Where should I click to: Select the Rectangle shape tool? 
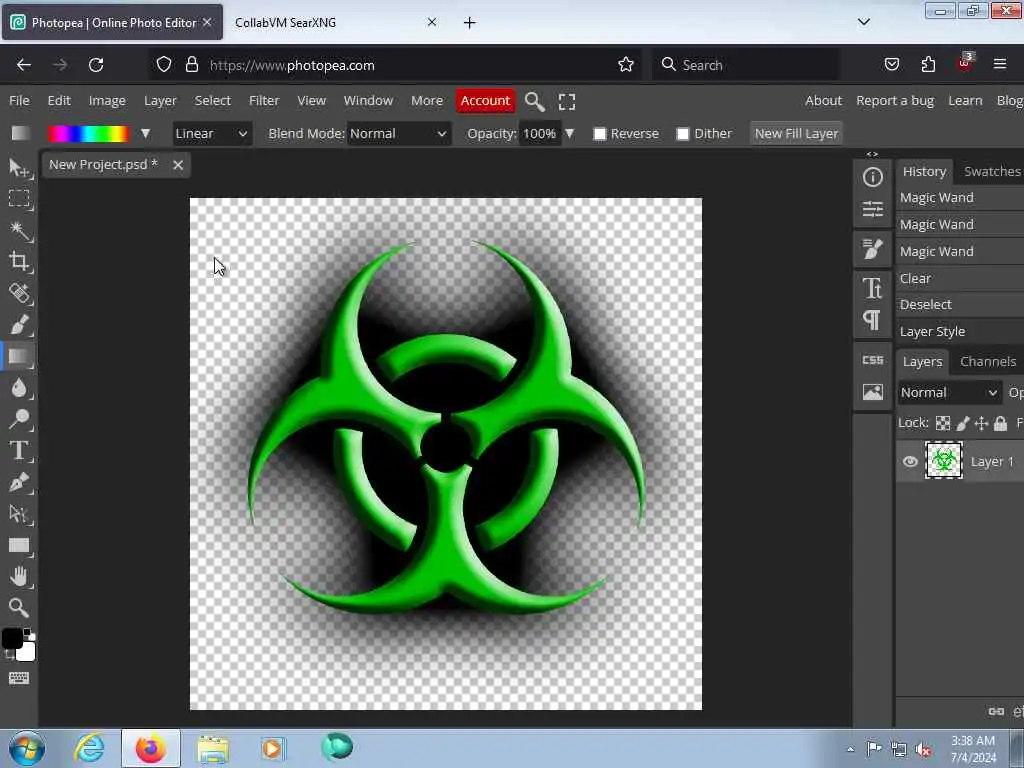(19, 545)
